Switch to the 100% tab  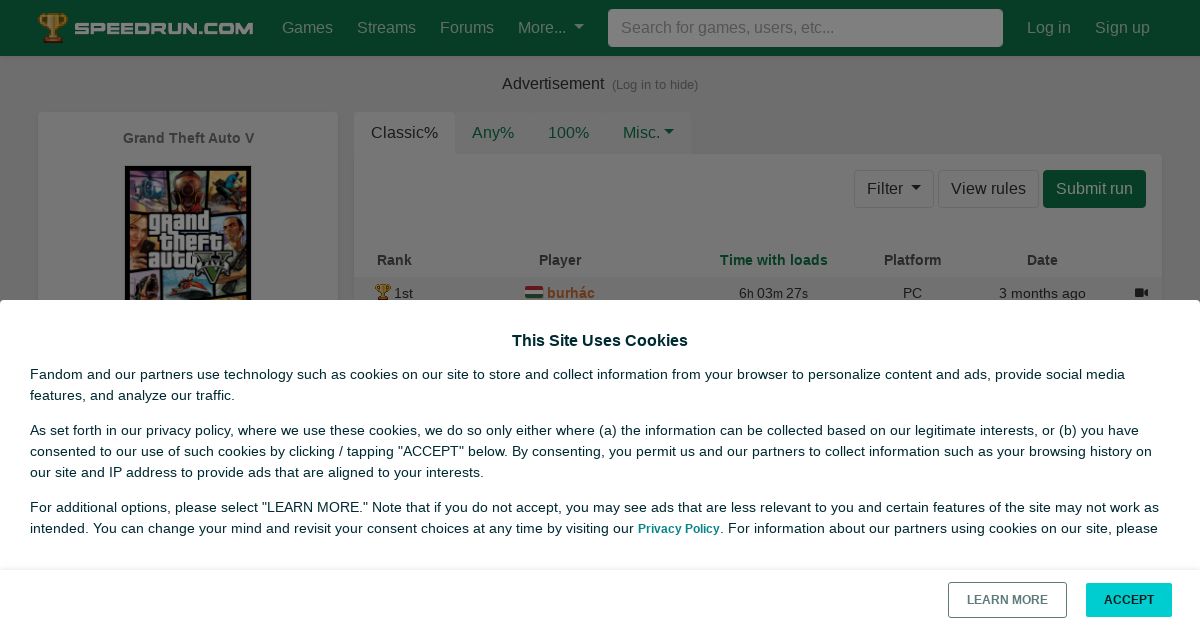tap(568, 133)
